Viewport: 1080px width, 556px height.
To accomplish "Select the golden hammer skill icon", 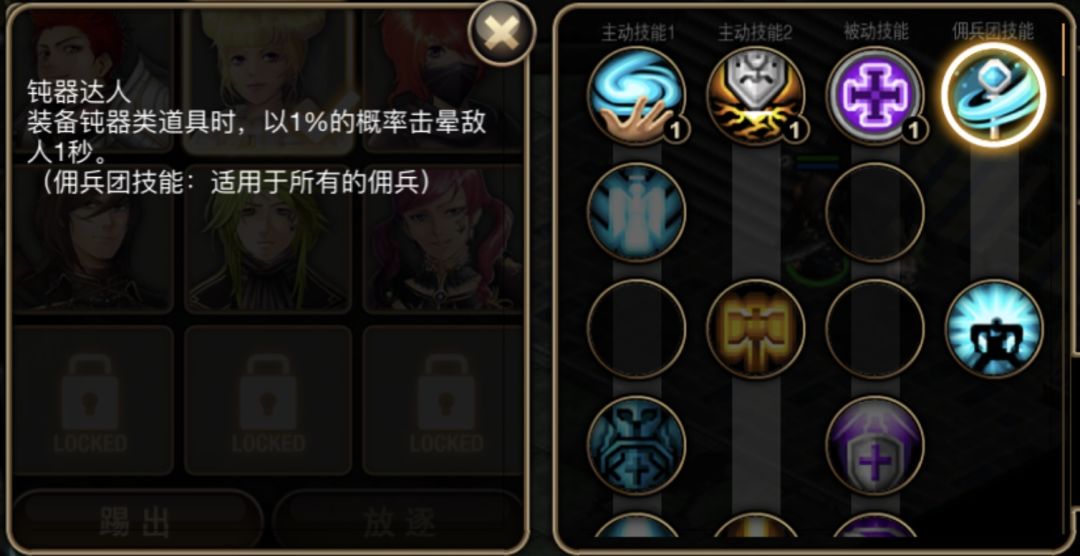I will pyautogui.click(x=756, y=329).
